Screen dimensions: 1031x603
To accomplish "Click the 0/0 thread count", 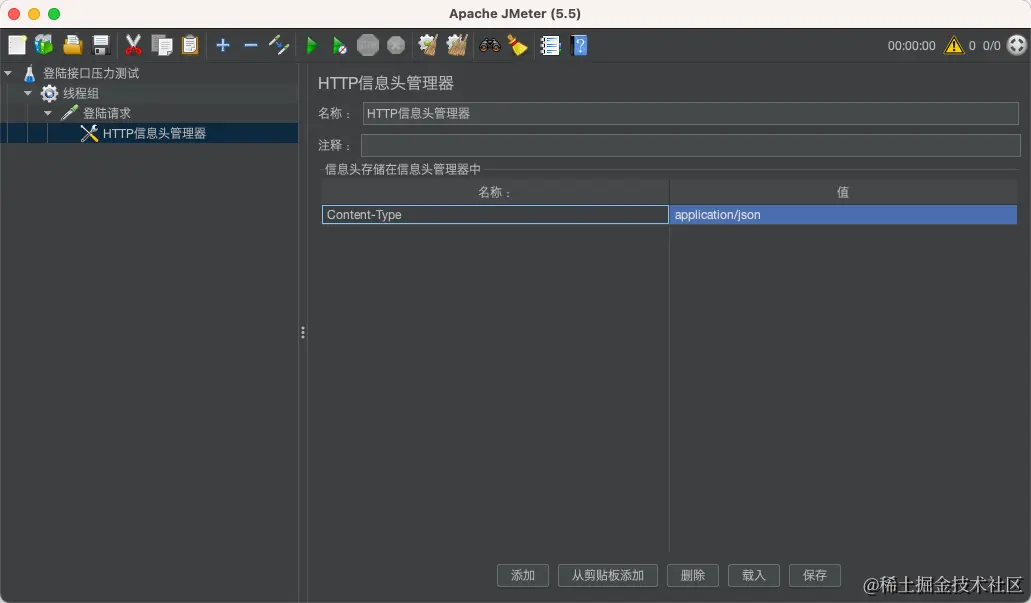I will point(992,45).
